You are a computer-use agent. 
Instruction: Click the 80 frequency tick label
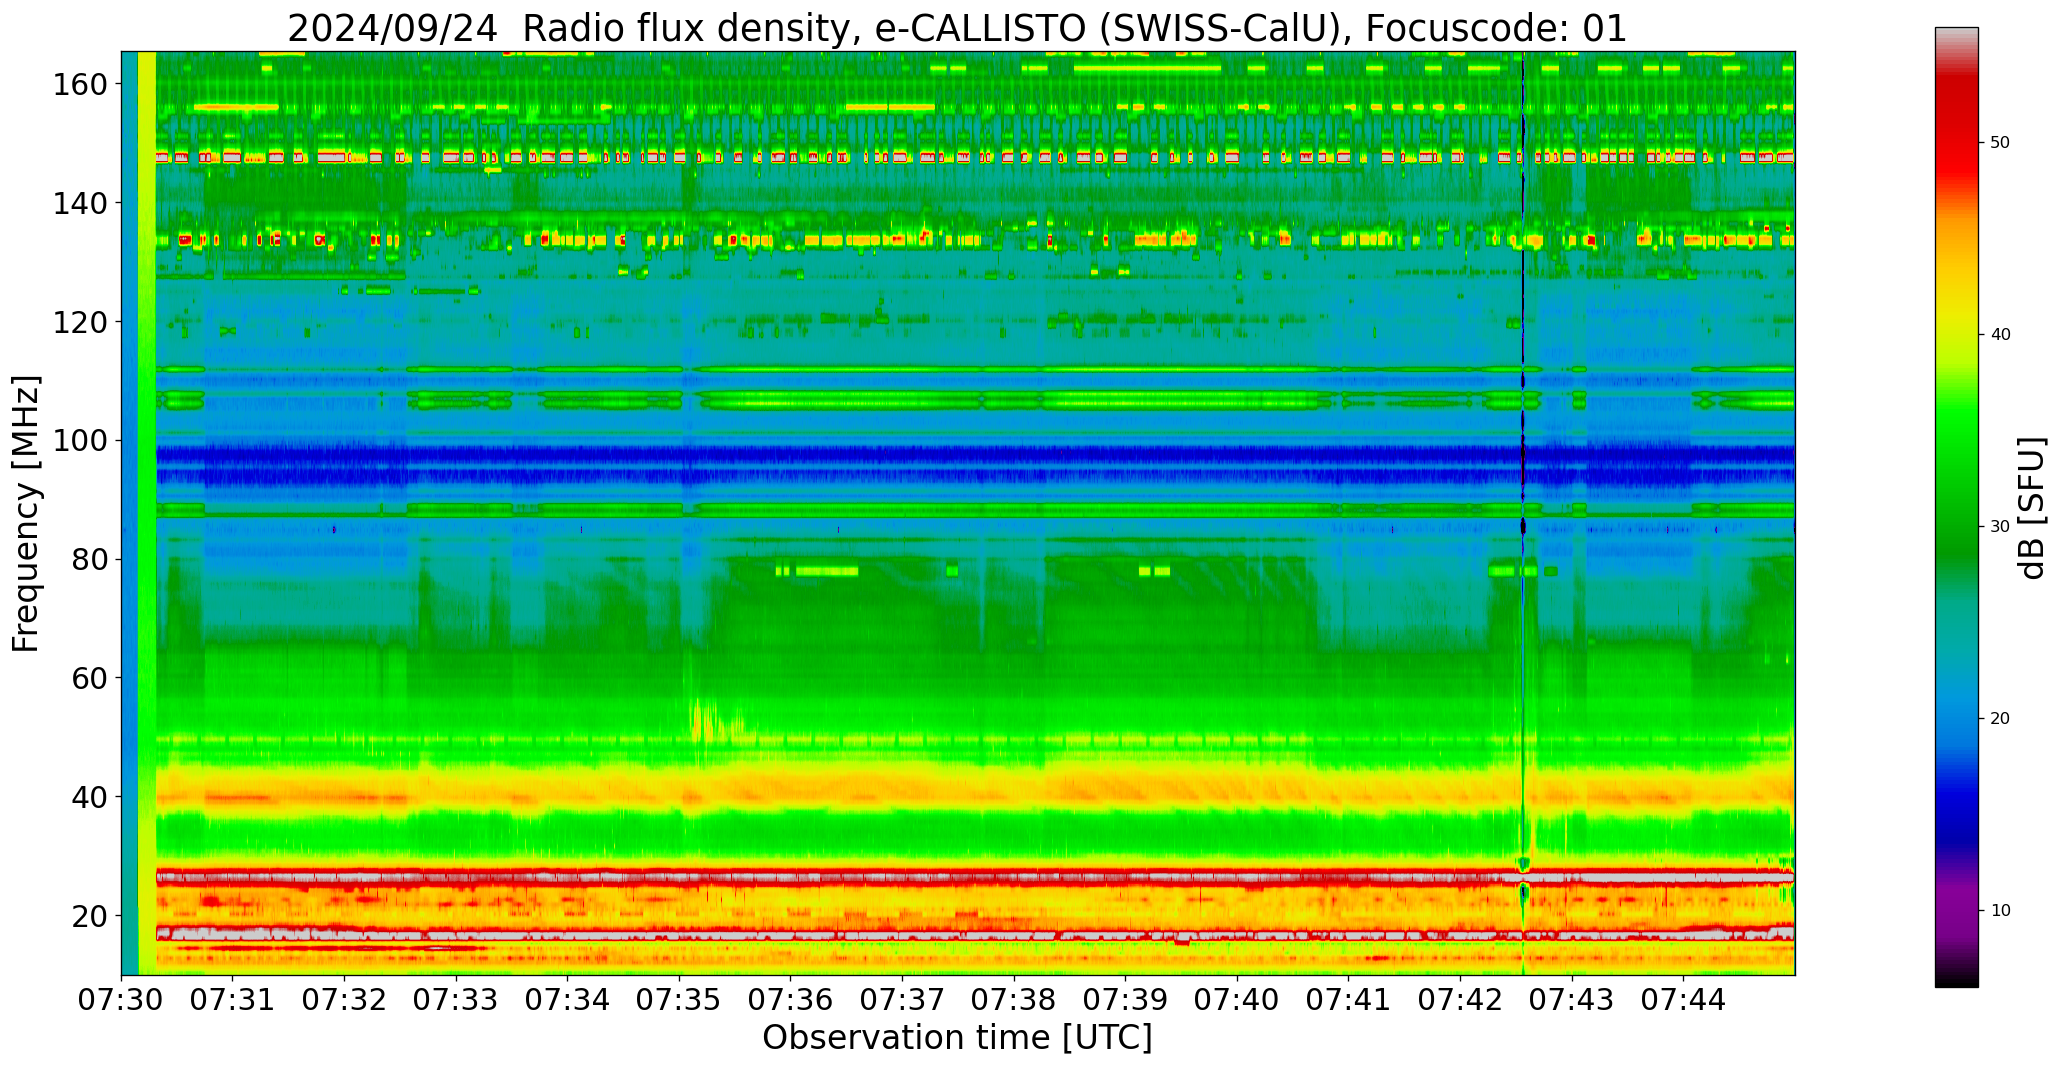[90, 559]
